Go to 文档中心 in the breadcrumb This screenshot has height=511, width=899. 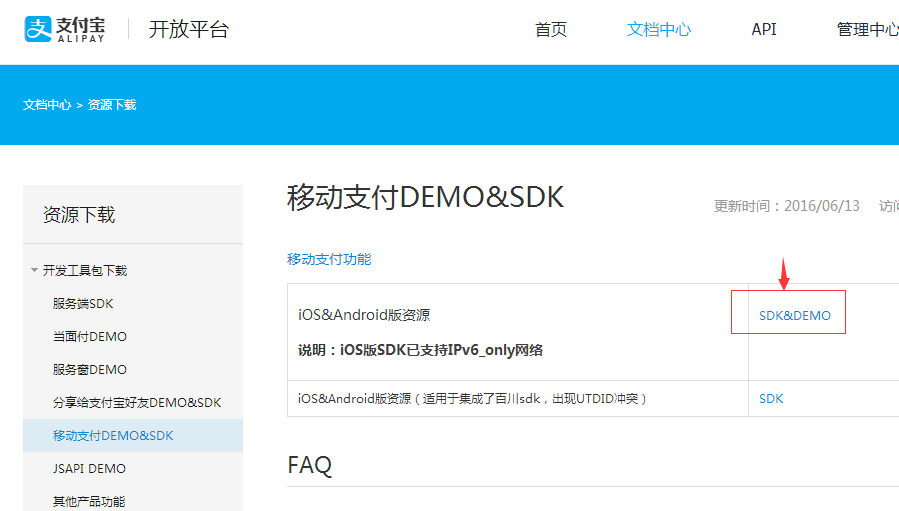[x=47, y=105]
